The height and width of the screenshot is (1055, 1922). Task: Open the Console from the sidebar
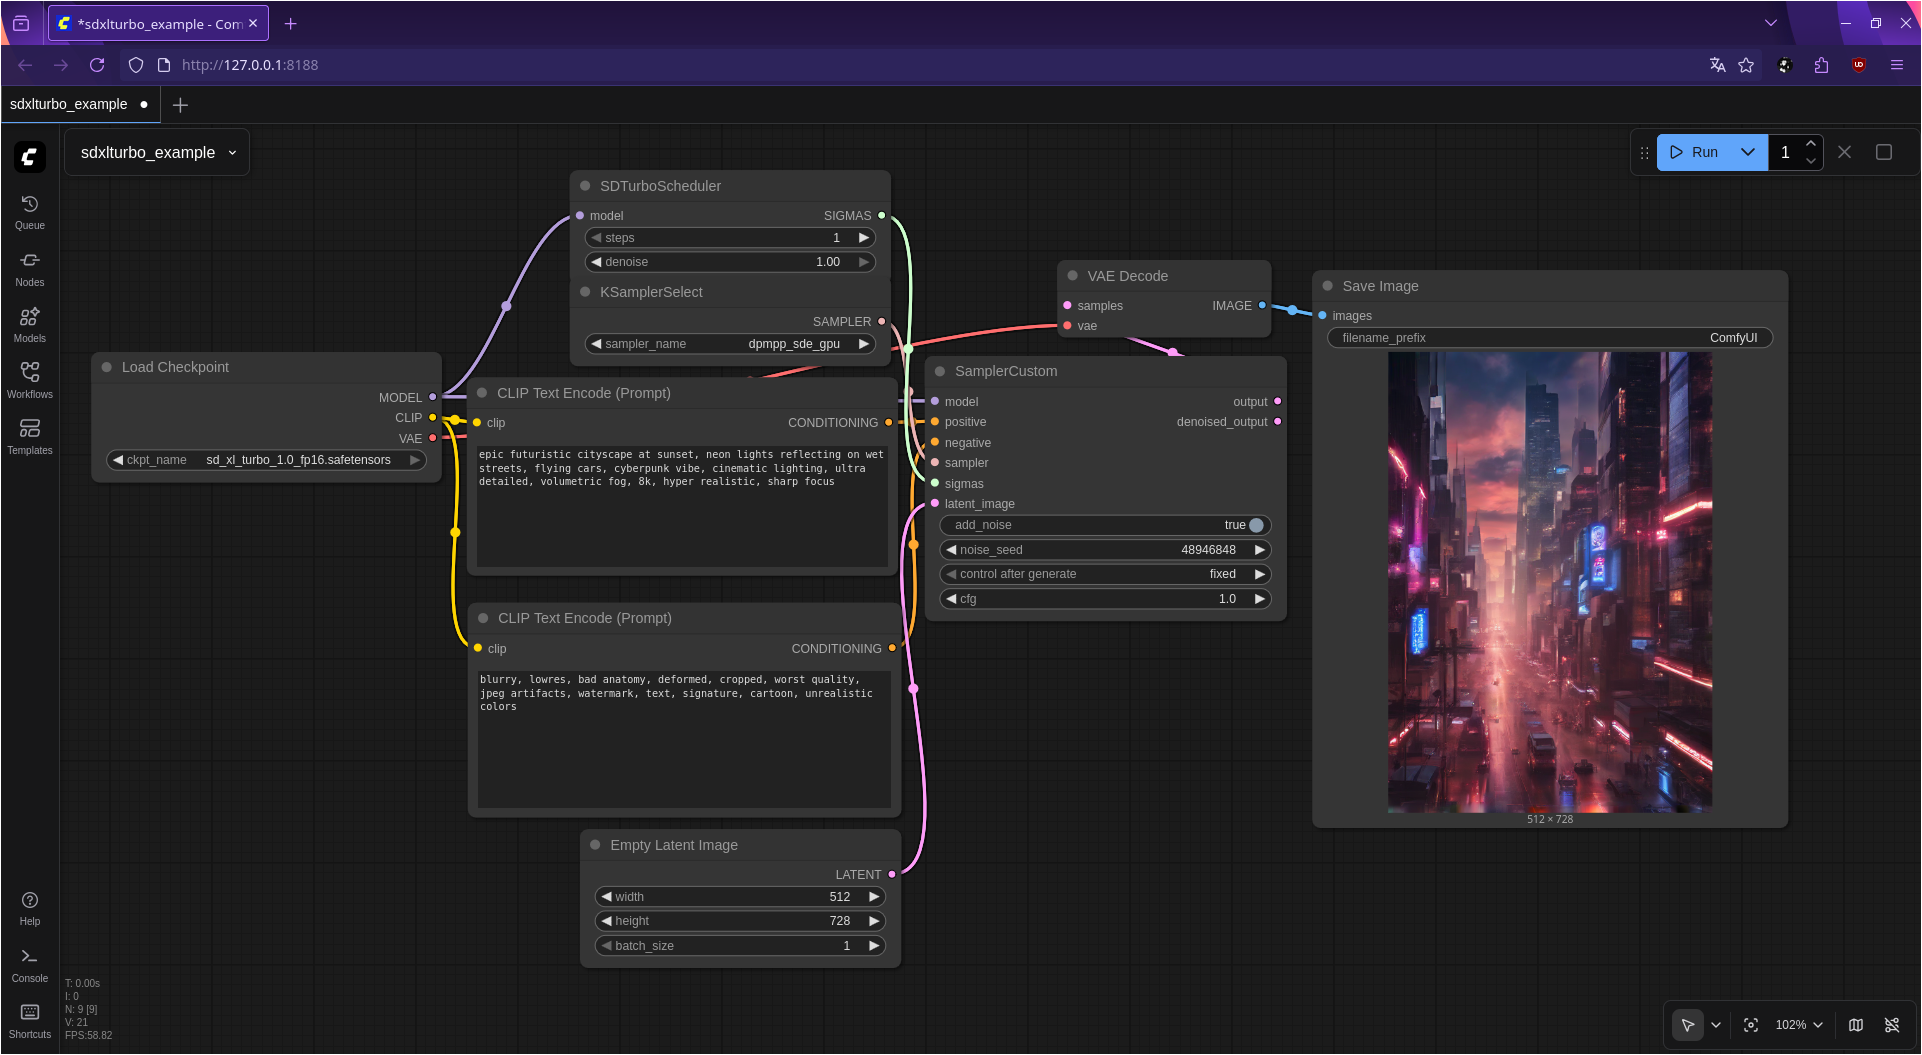pos(29,961)
